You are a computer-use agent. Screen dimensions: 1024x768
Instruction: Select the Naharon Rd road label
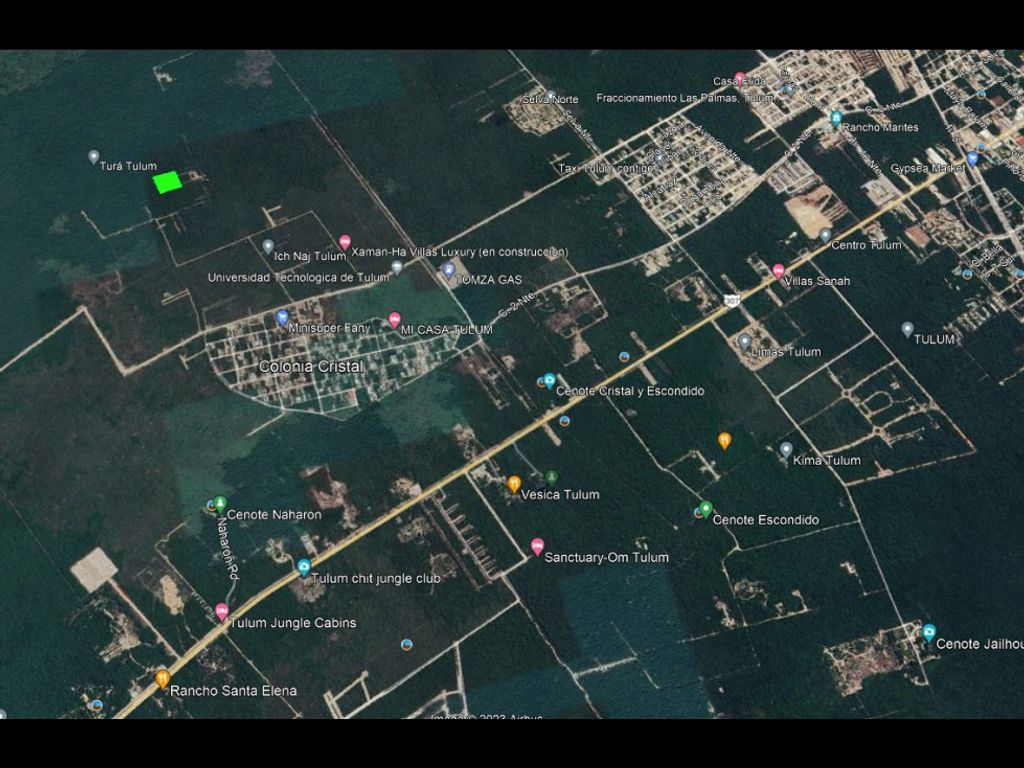227,549
